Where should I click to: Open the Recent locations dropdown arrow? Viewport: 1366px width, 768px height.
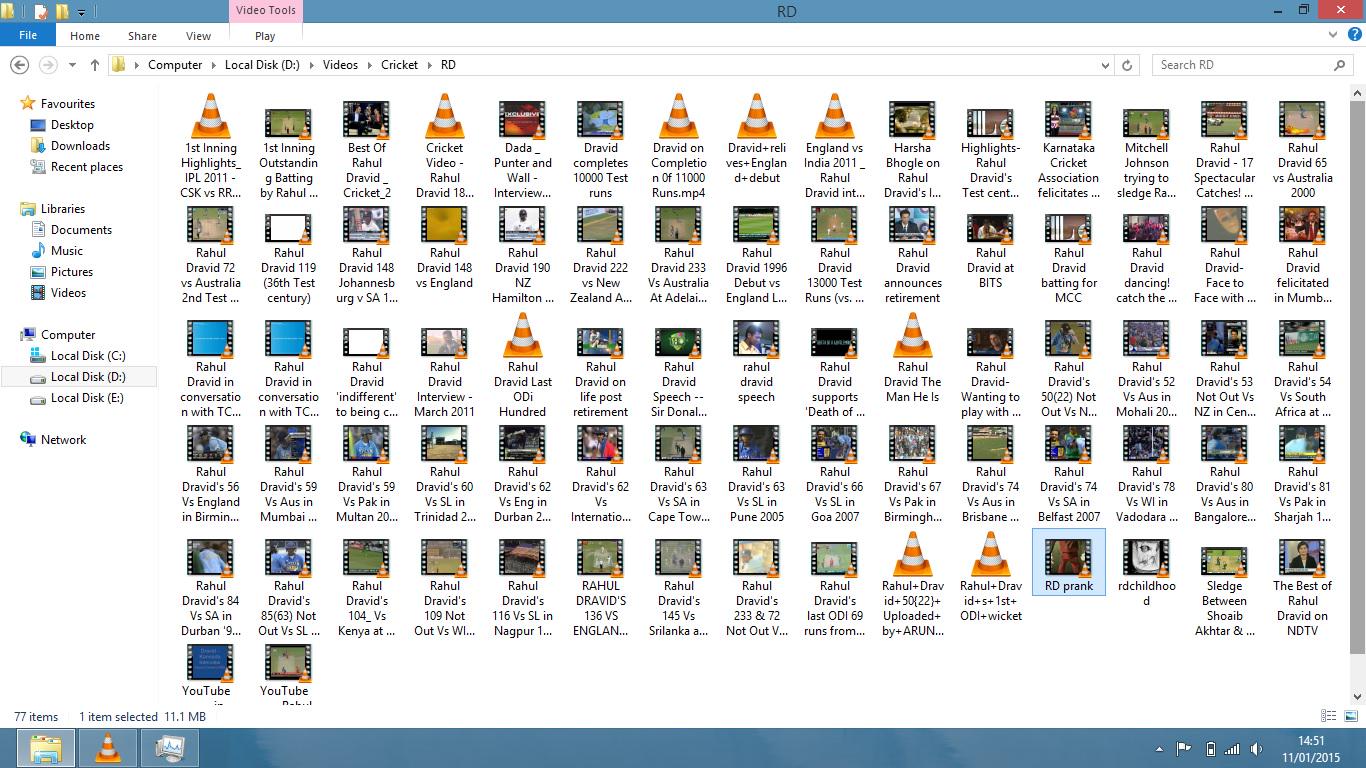(72, 65)
